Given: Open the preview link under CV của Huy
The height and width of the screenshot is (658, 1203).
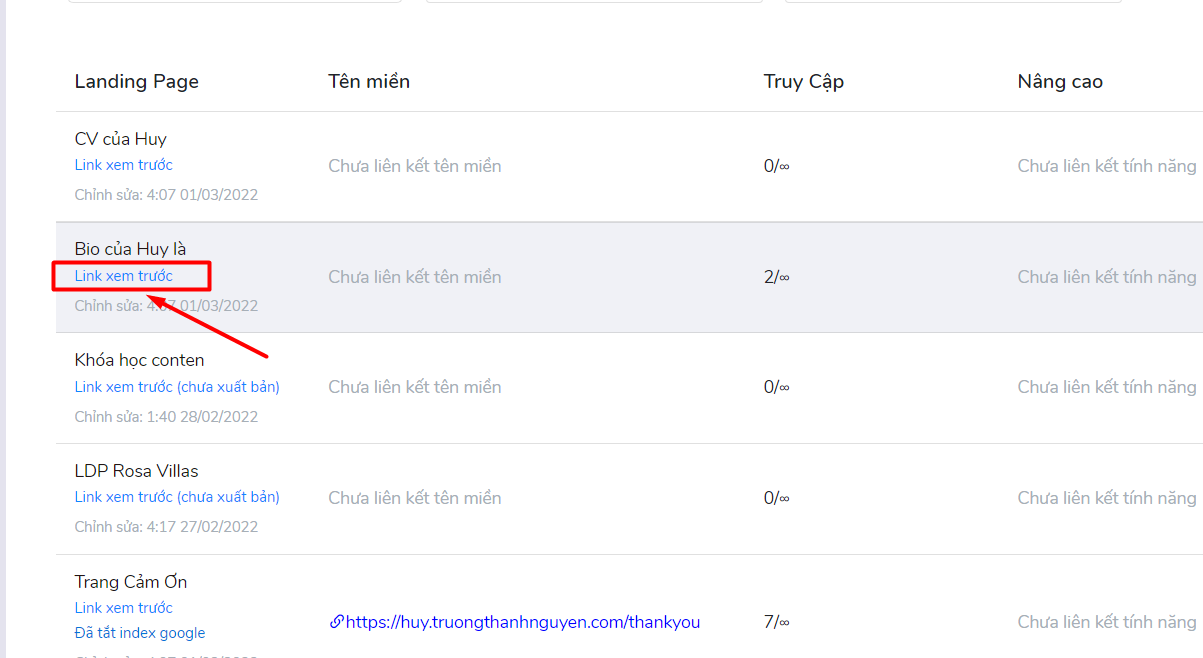Looking at the screenshot, I should pyautogui.click(x=124, y=165).
